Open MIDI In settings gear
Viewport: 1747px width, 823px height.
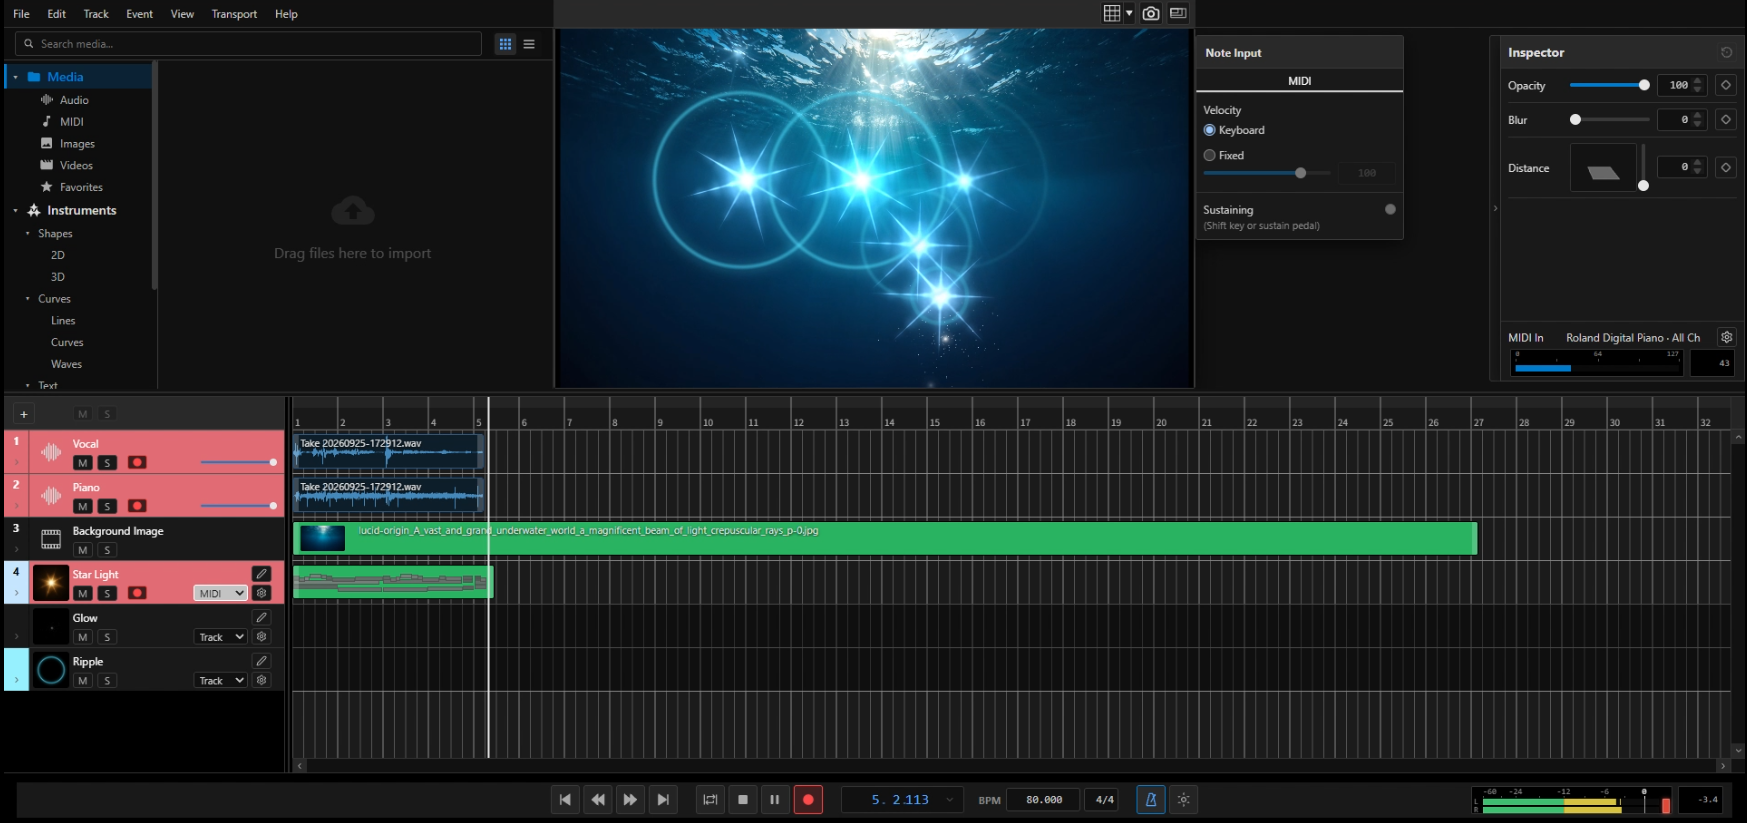click(1726, 337)
